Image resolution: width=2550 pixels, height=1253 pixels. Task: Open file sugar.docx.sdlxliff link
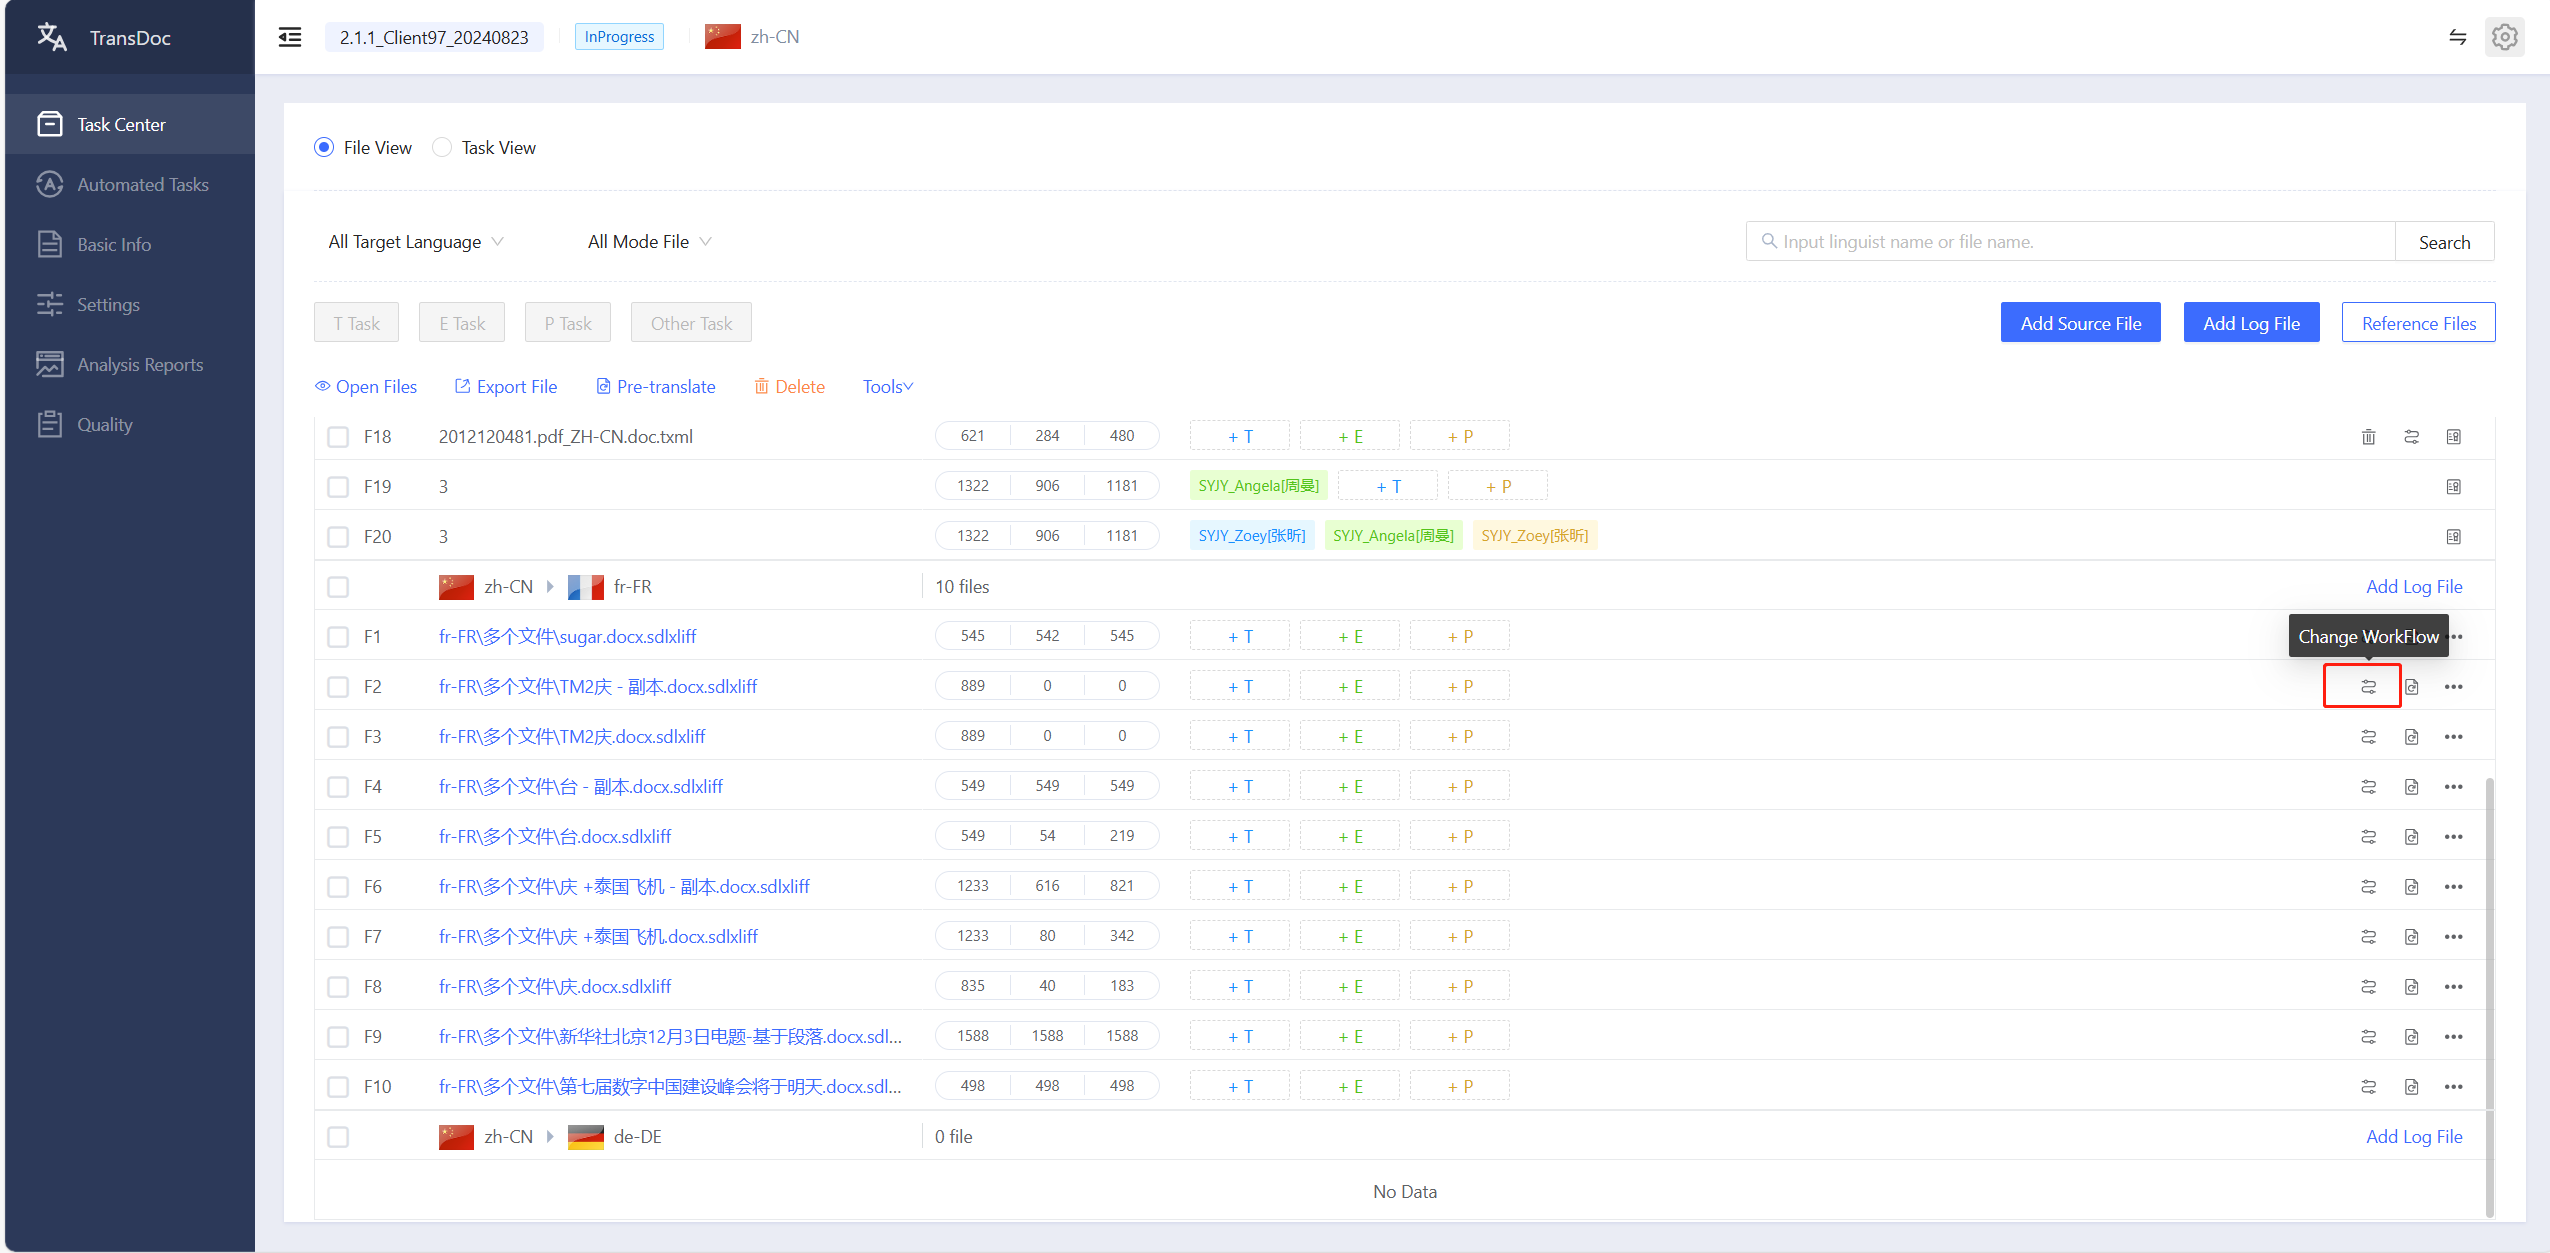567,636
